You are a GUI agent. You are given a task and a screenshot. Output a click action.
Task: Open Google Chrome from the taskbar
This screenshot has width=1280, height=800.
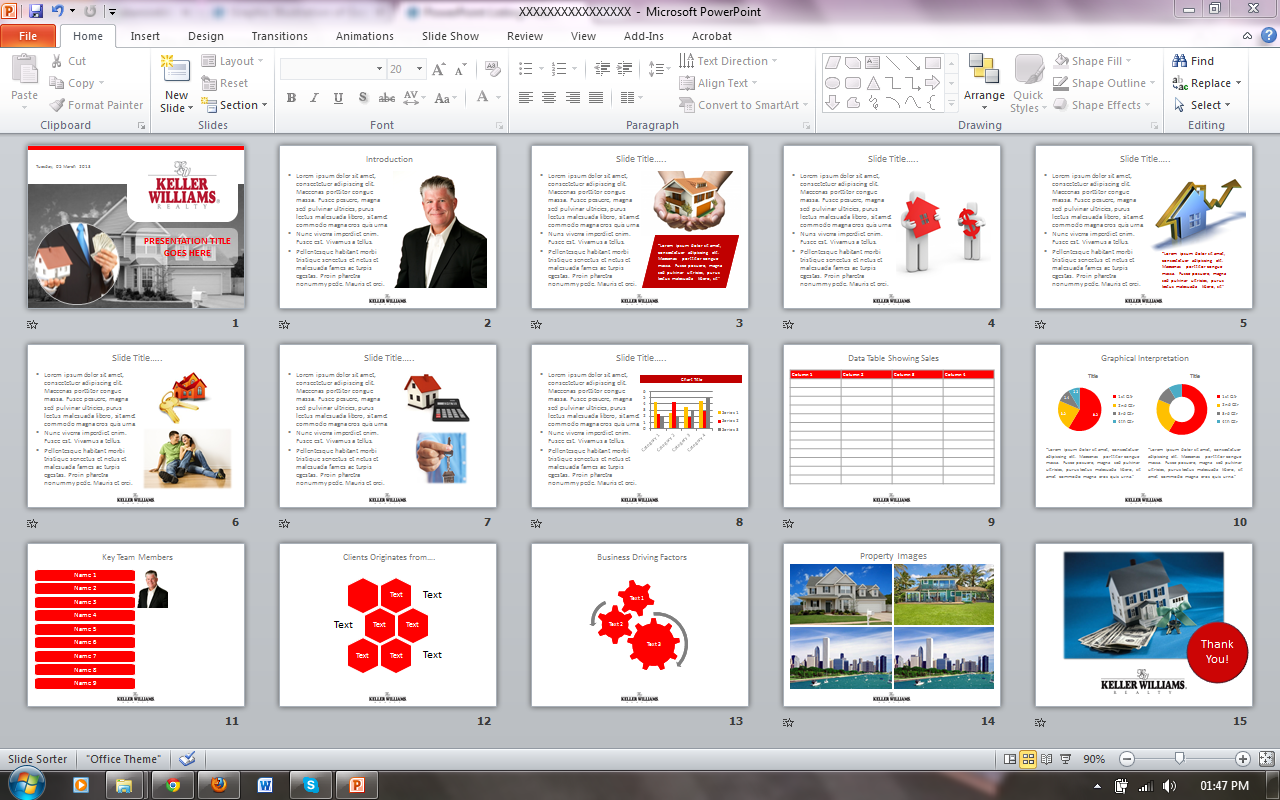coord(173,785)
